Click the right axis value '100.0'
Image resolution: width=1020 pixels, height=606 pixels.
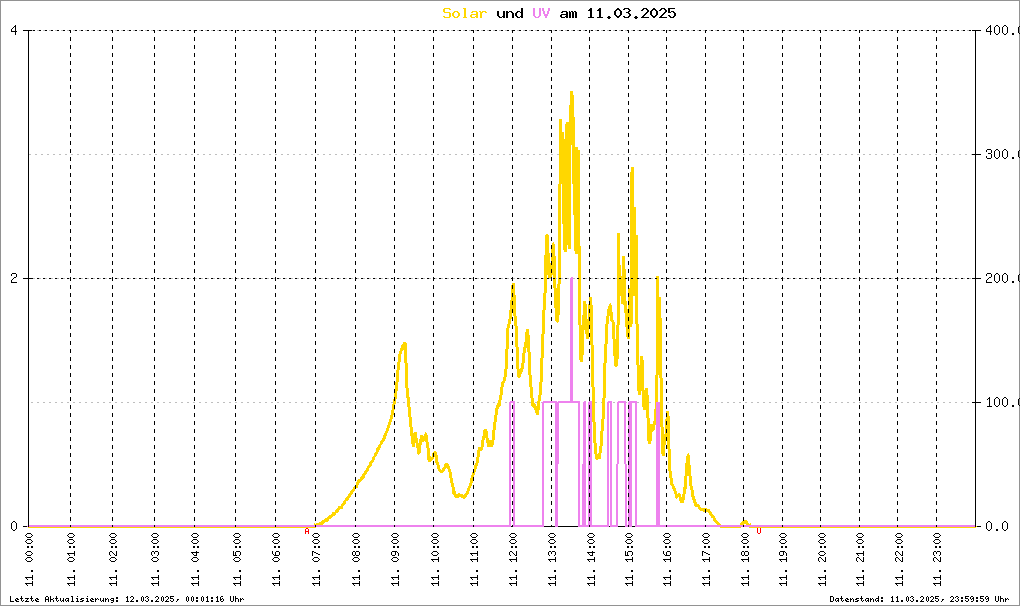point(1002,402)
